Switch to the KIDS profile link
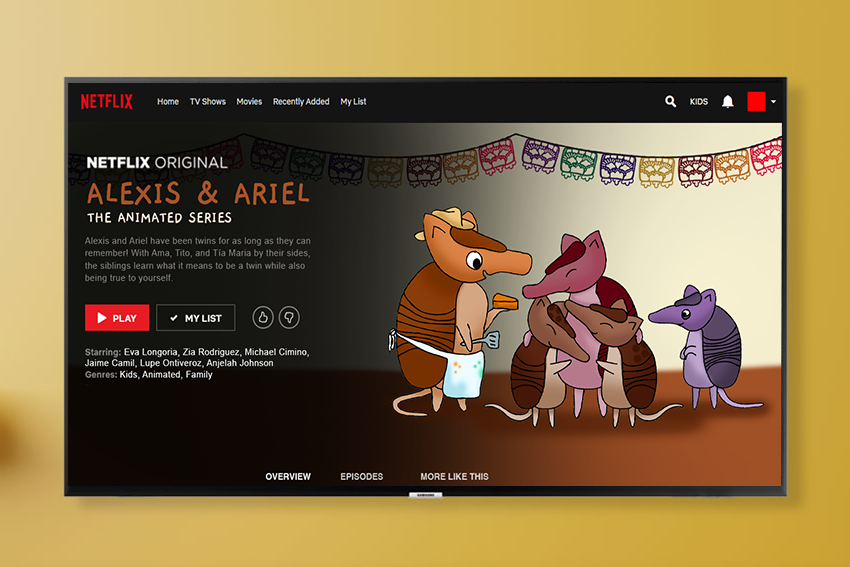The image size is (850, 567). [699, 101]
